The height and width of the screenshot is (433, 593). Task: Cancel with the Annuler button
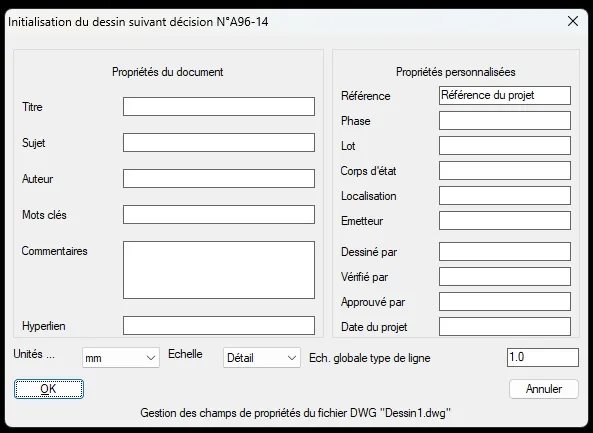(544, 389)
